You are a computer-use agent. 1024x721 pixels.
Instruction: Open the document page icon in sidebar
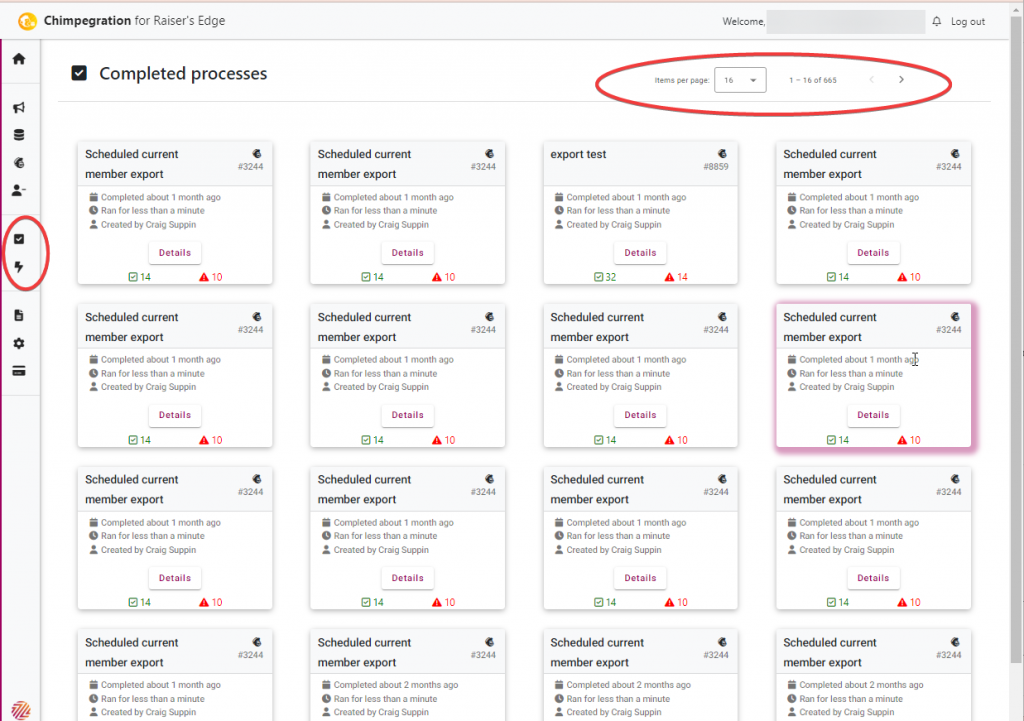coord(19,315)
